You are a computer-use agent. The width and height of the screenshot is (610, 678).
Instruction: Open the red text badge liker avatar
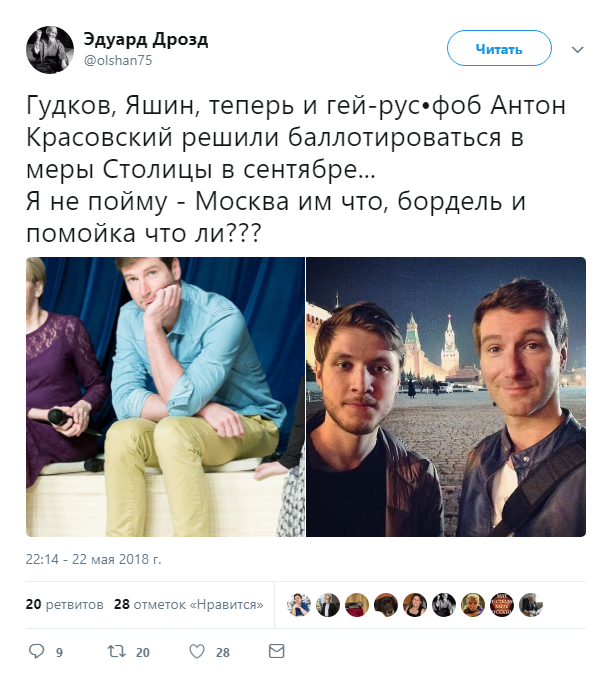501,604
